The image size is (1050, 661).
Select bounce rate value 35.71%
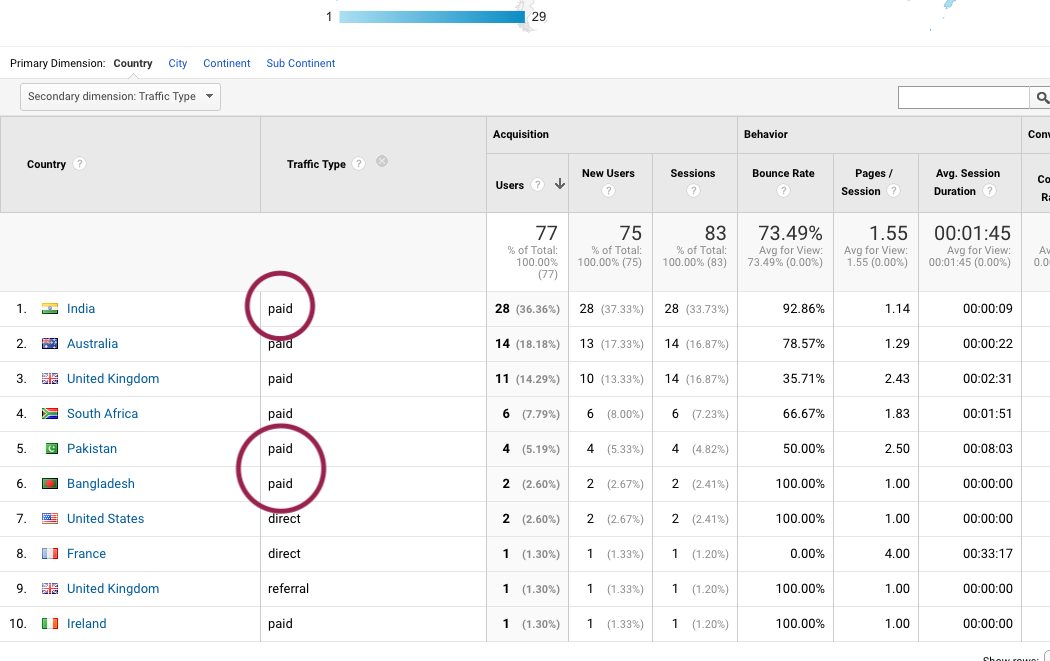tap(804, 378)
